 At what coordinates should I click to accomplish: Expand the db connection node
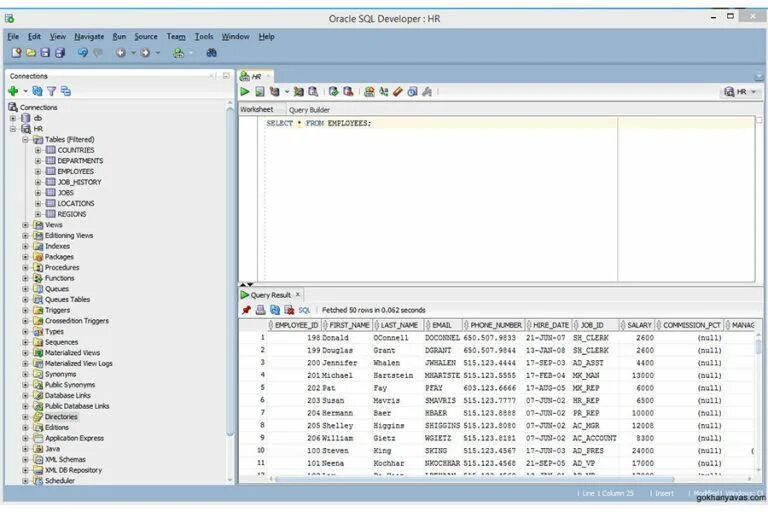[13, 118]
